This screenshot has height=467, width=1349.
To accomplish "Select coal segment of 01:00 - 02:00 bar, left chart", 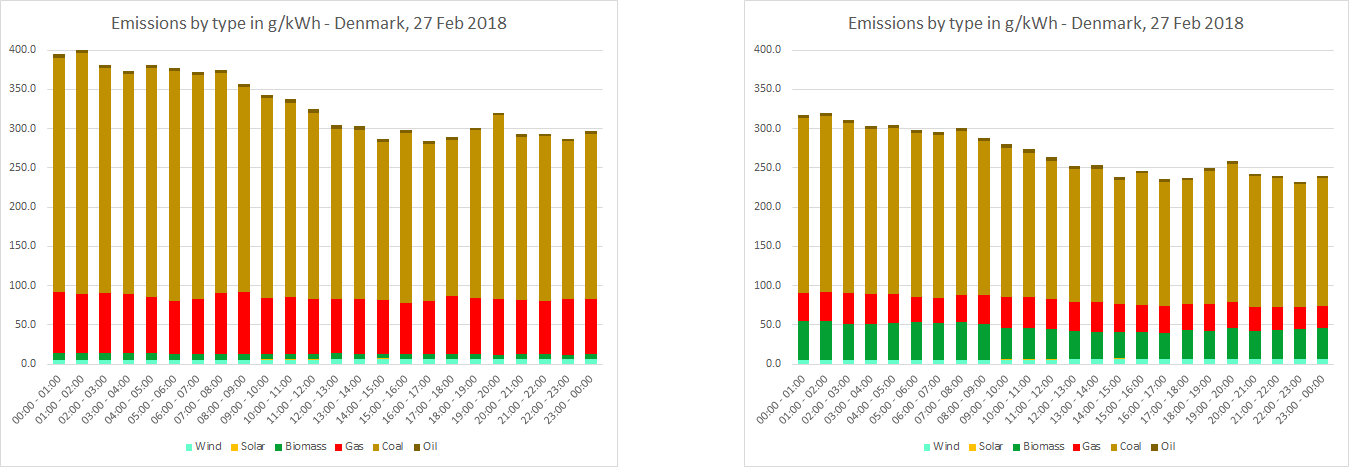I will pyautogui.click(x=82, y=174).
